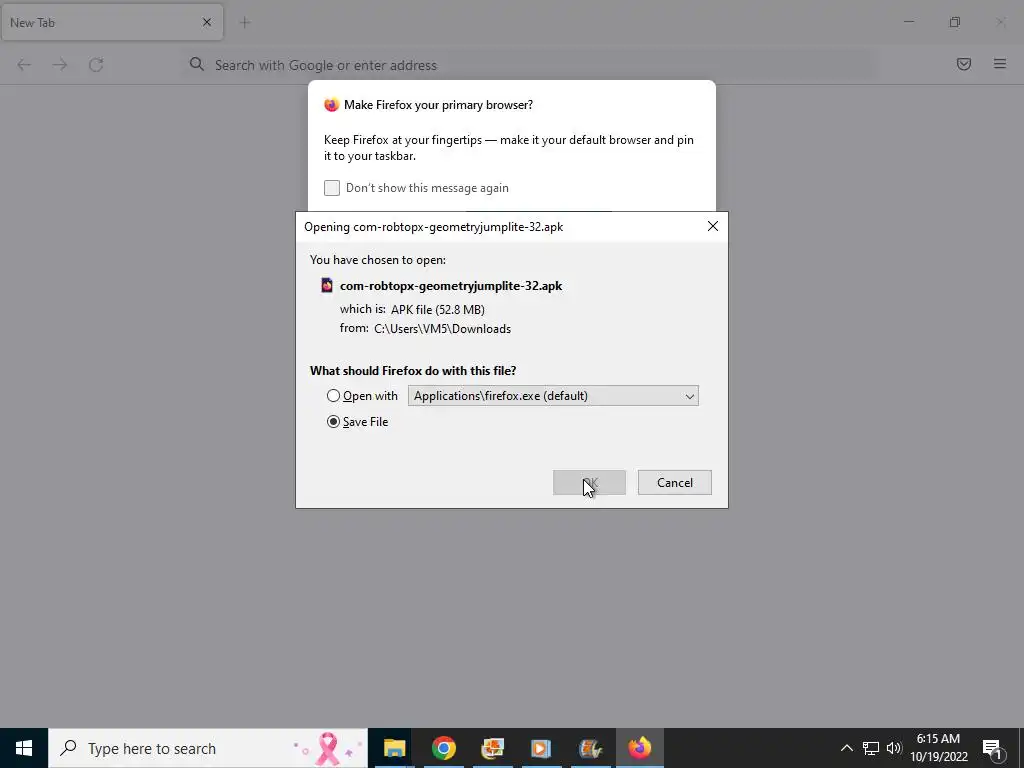This screenshot has height=768, width=1024.
Task: Open the photo app icon next to Chrome in taskbar
Action: point(492,748)
